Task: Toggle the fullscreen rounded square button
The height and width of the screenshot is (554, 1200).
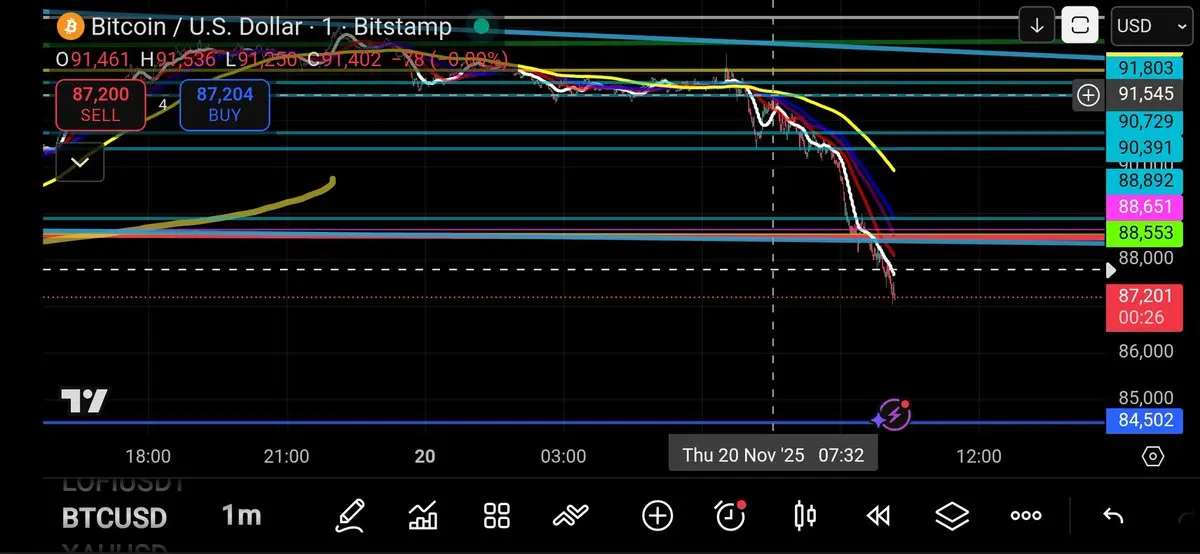Action: [1079, 26]
